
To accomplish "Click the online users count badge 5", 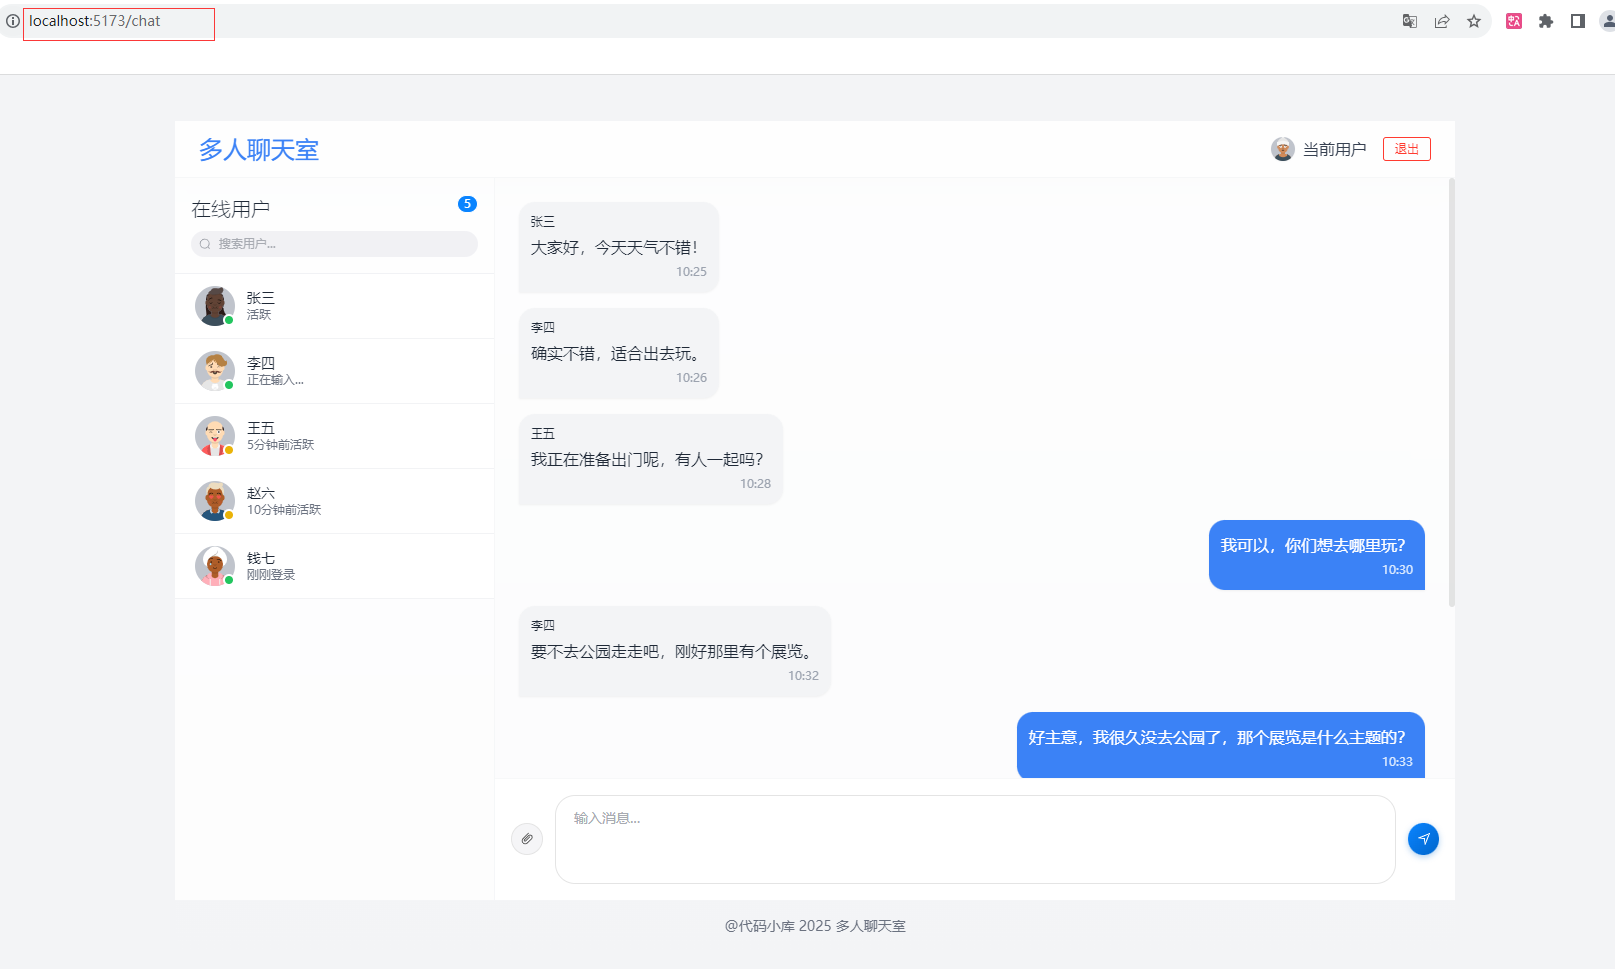I will [x=467, y=204].
